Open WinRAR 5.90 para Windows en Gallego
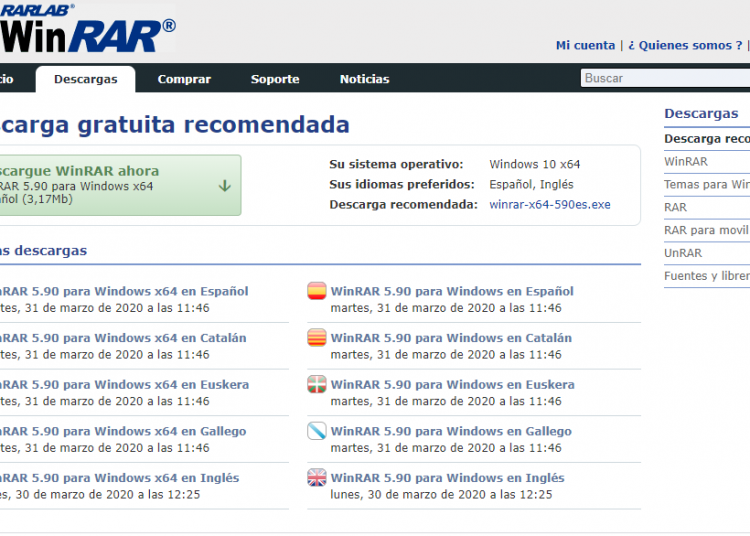Image resolution: width=750 pixels, height=536 pixels. (x=451, y=431)
